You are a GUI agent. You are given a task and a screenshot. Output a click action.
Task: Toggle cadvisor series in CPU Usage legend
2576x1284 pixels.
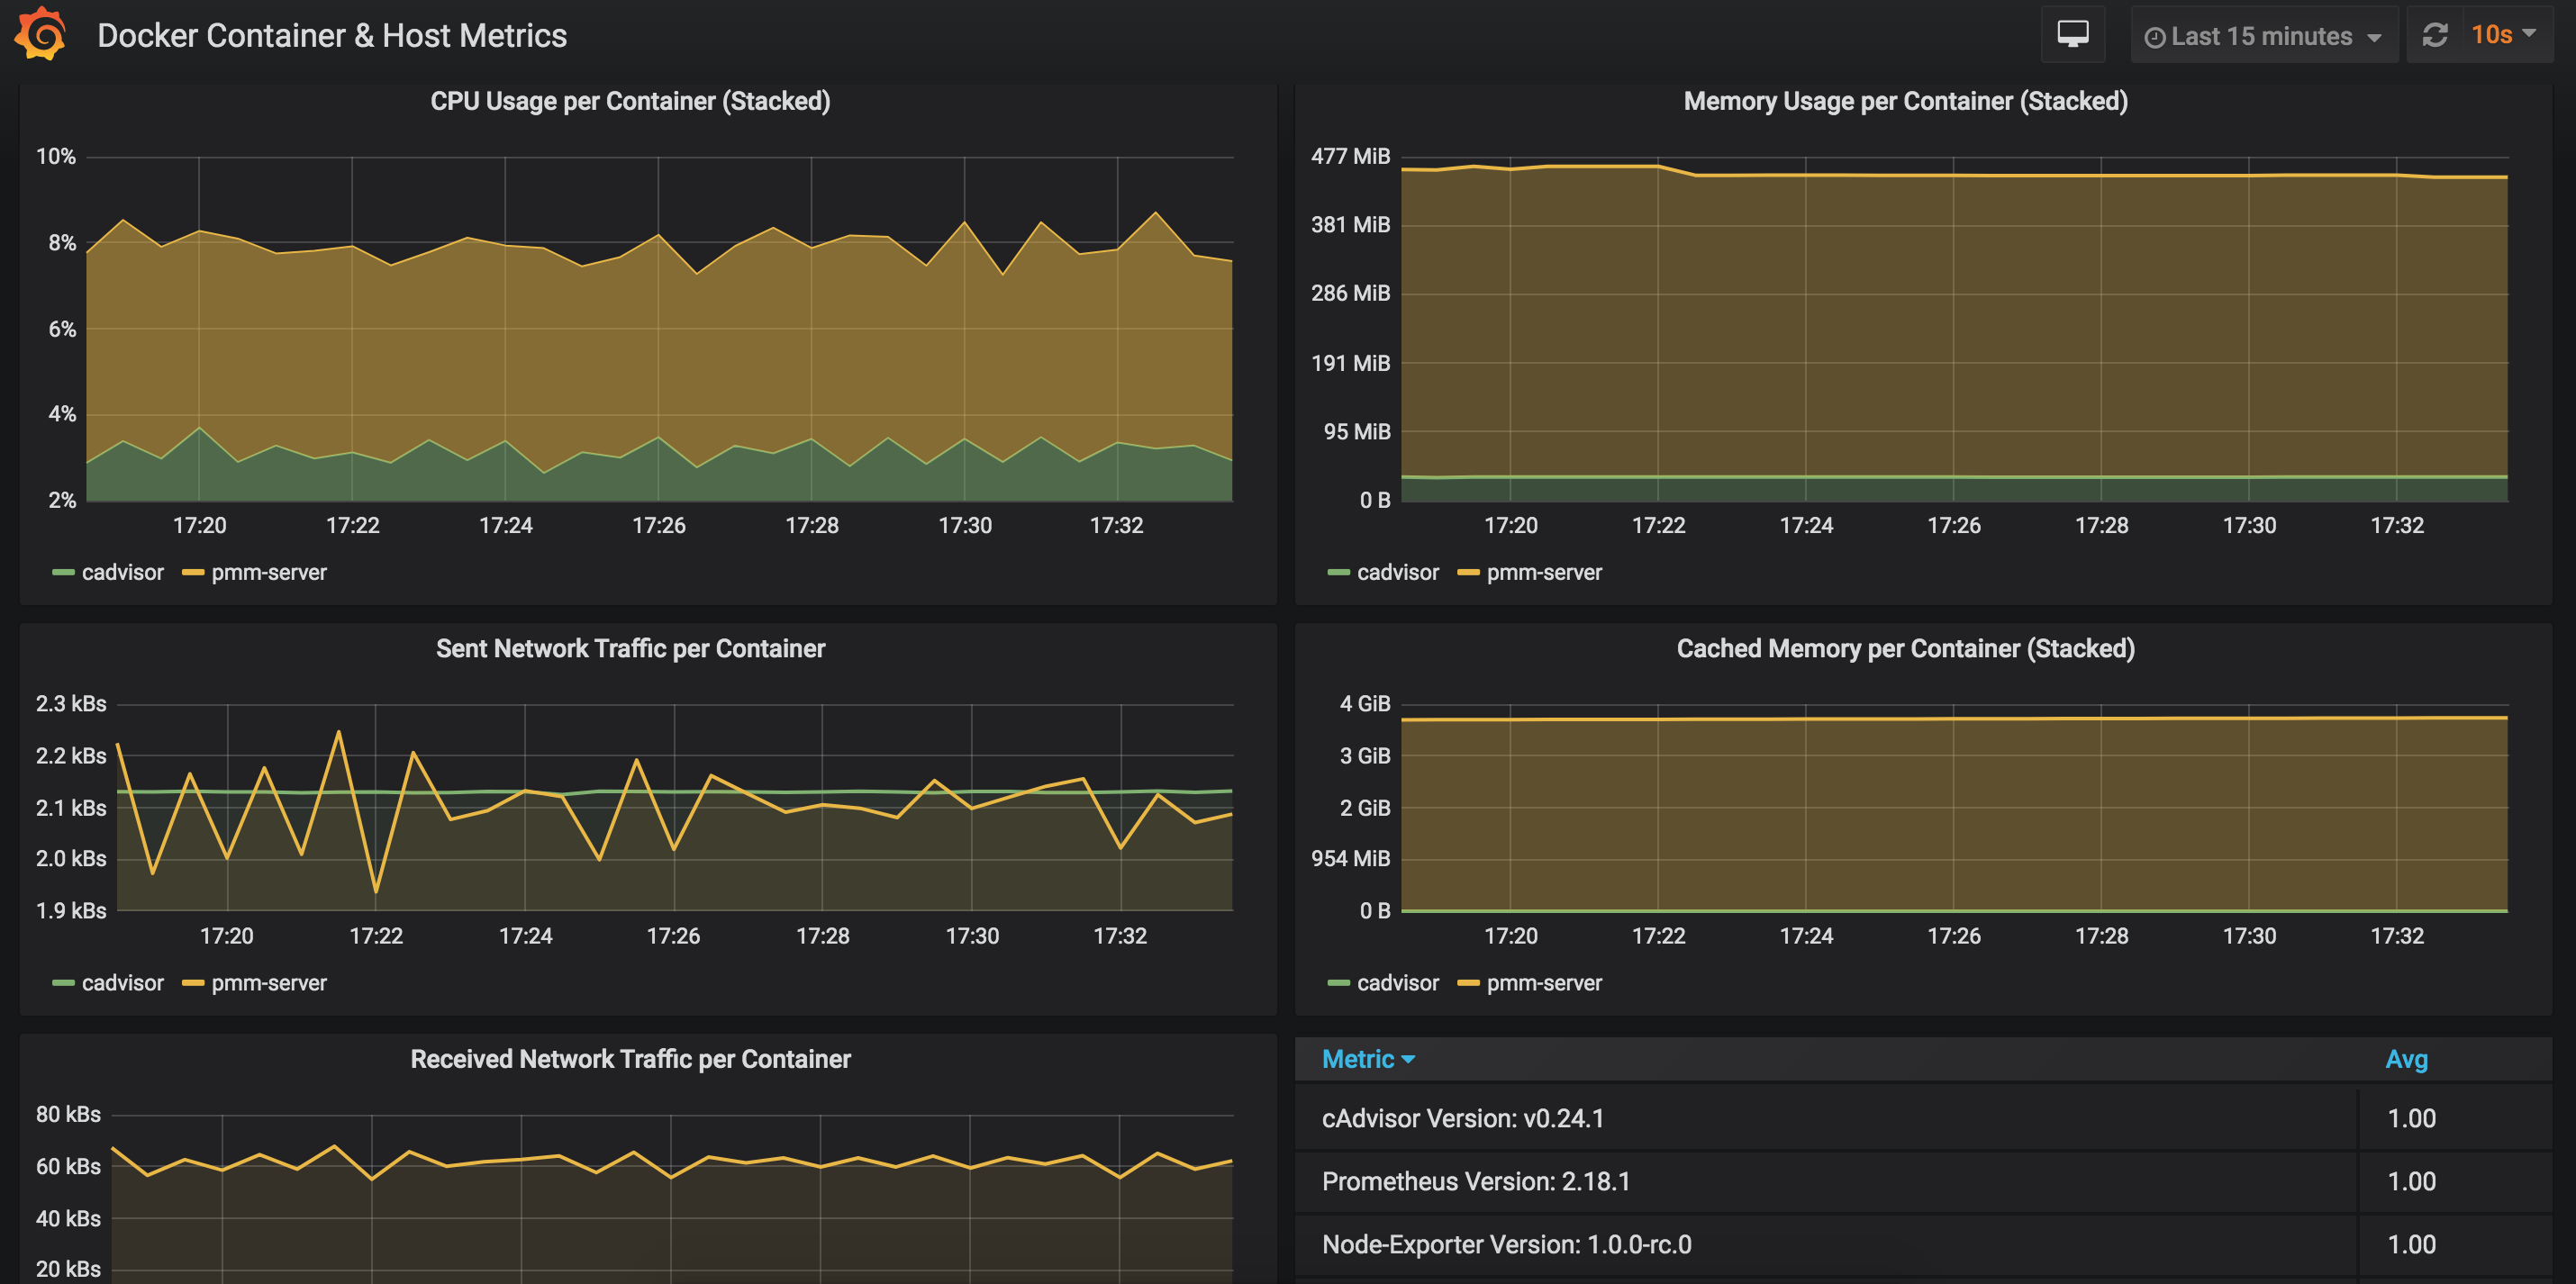[x=122, y=572]
